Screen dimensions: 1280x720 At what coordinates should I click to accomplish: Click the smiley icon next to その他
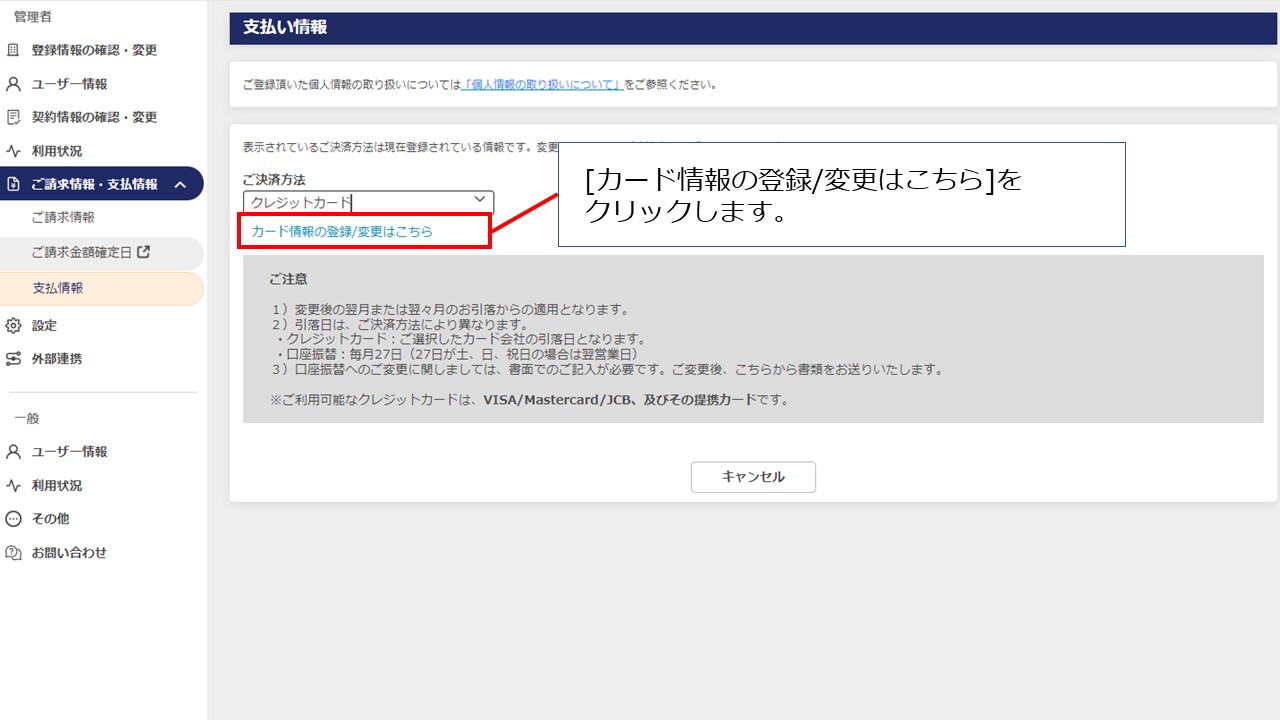pyautogui.click(x=16, y=518)
